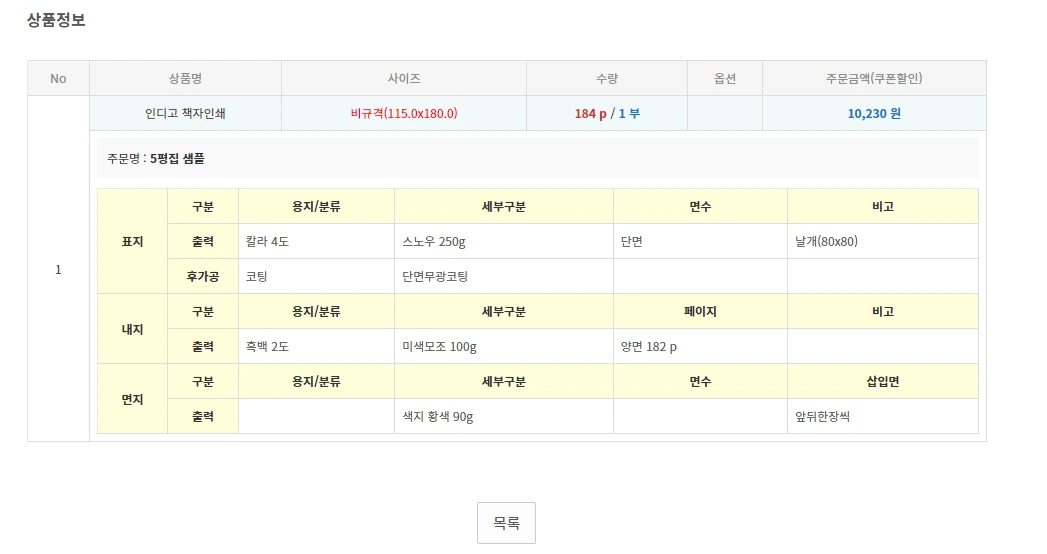Click 세부구분 header in 면지 section
The width and height of the screenshot is (1047, 554).
[504, 382]
